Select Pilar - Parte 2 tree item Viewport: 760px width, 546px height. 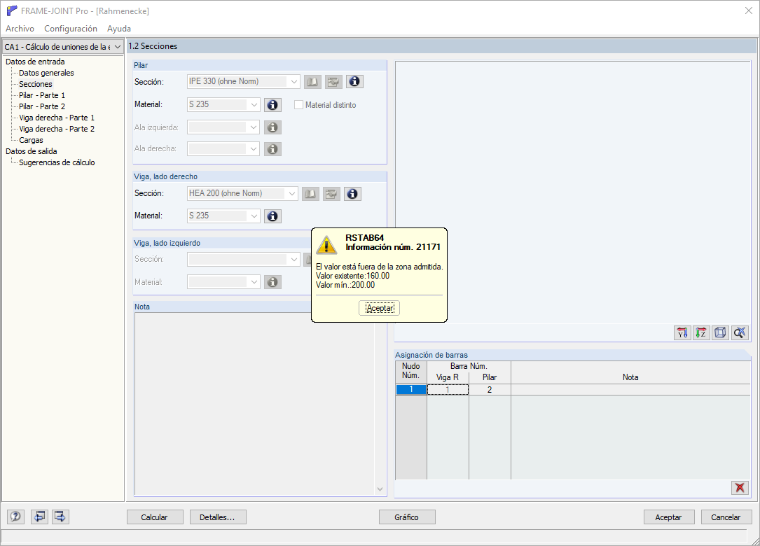pos(42,106)
